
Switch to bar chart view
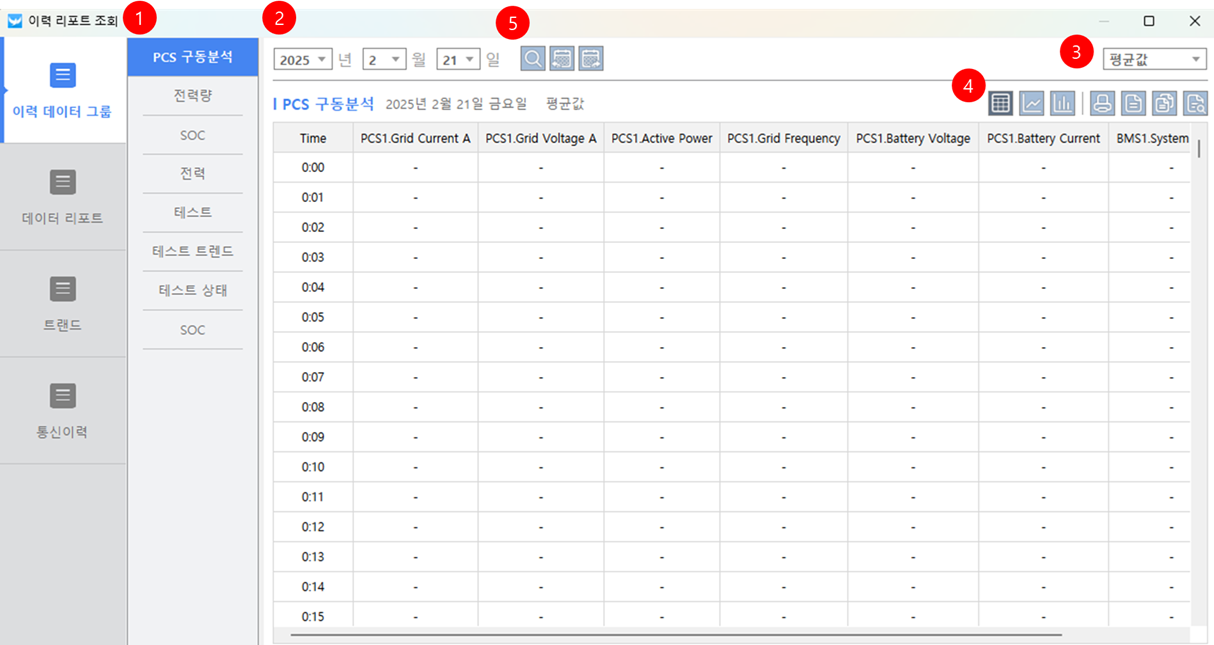click(1062, 102)
